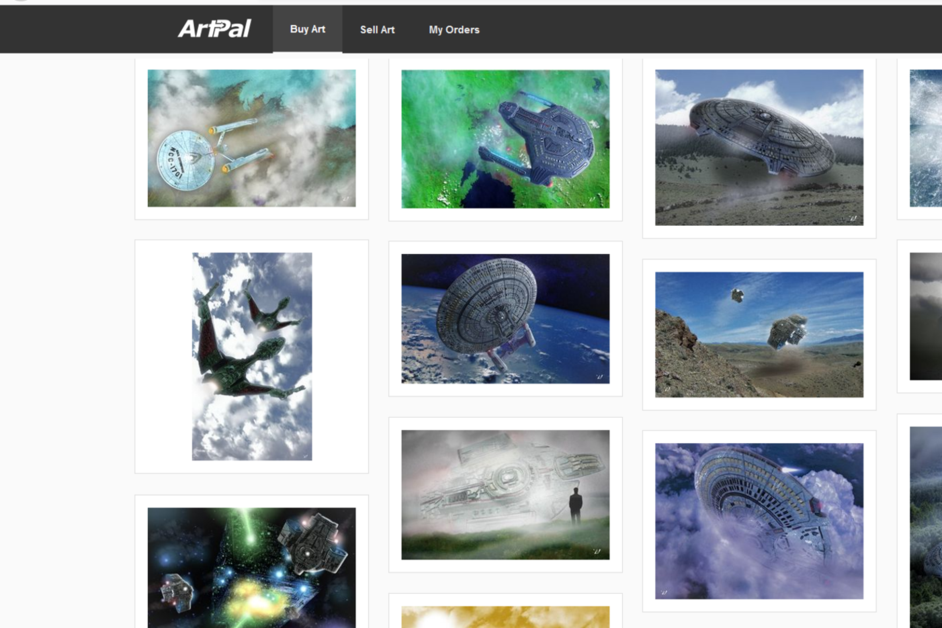Open the space battle with green beam artwork
The height and width of the screenshot is (628, 942).
point(252,568)
